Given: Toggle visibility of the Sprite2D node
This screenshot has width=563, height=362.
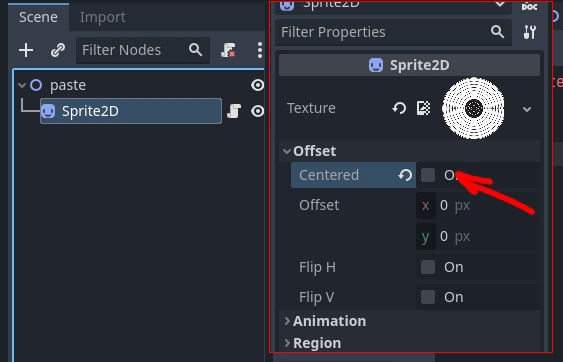Looking at the screenshot, I should (x=257, y=111).
